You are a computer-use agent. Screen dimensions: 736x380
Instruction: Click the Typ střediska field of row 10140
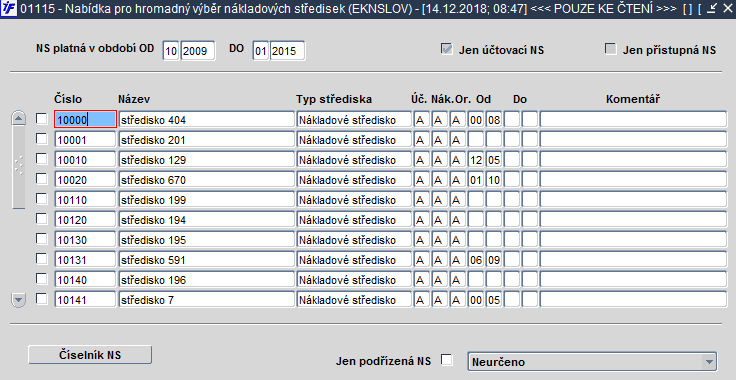(354, 280)
